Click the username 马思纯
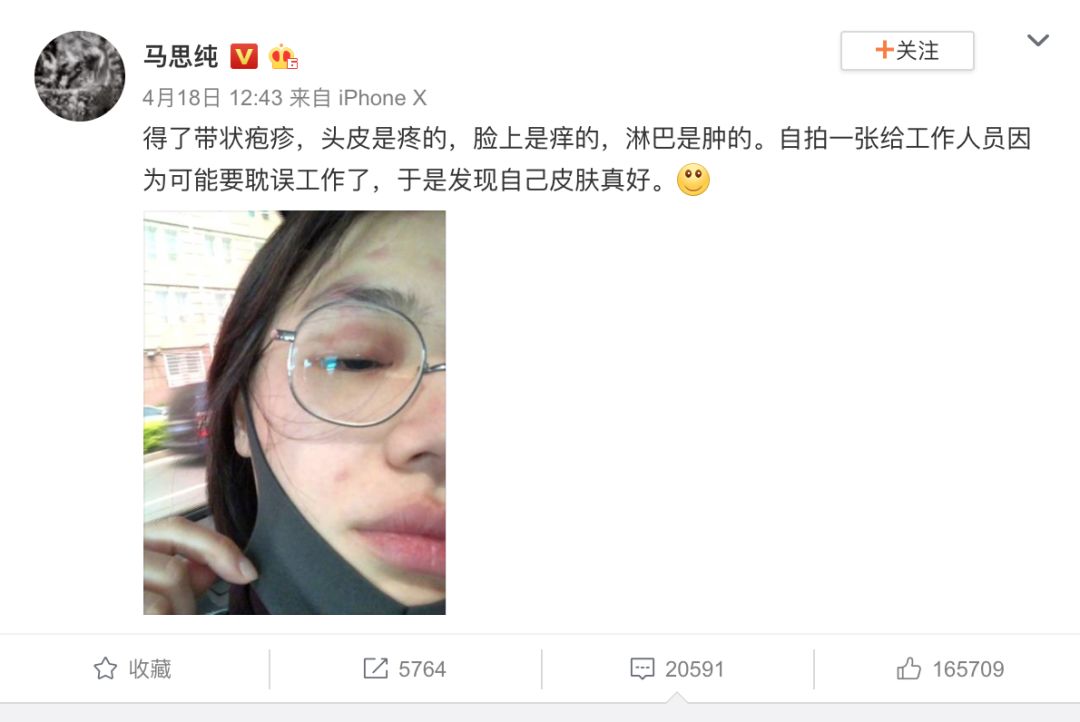 click(x=180, y=56)
